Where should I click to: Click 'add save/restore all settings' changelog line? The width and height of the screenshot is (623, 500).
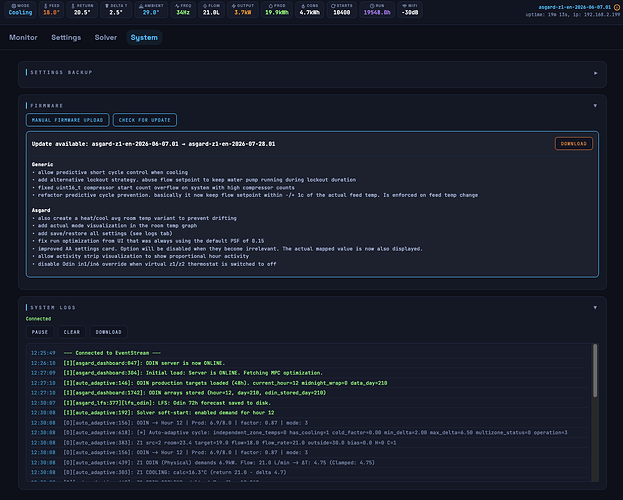click(102, 233)
